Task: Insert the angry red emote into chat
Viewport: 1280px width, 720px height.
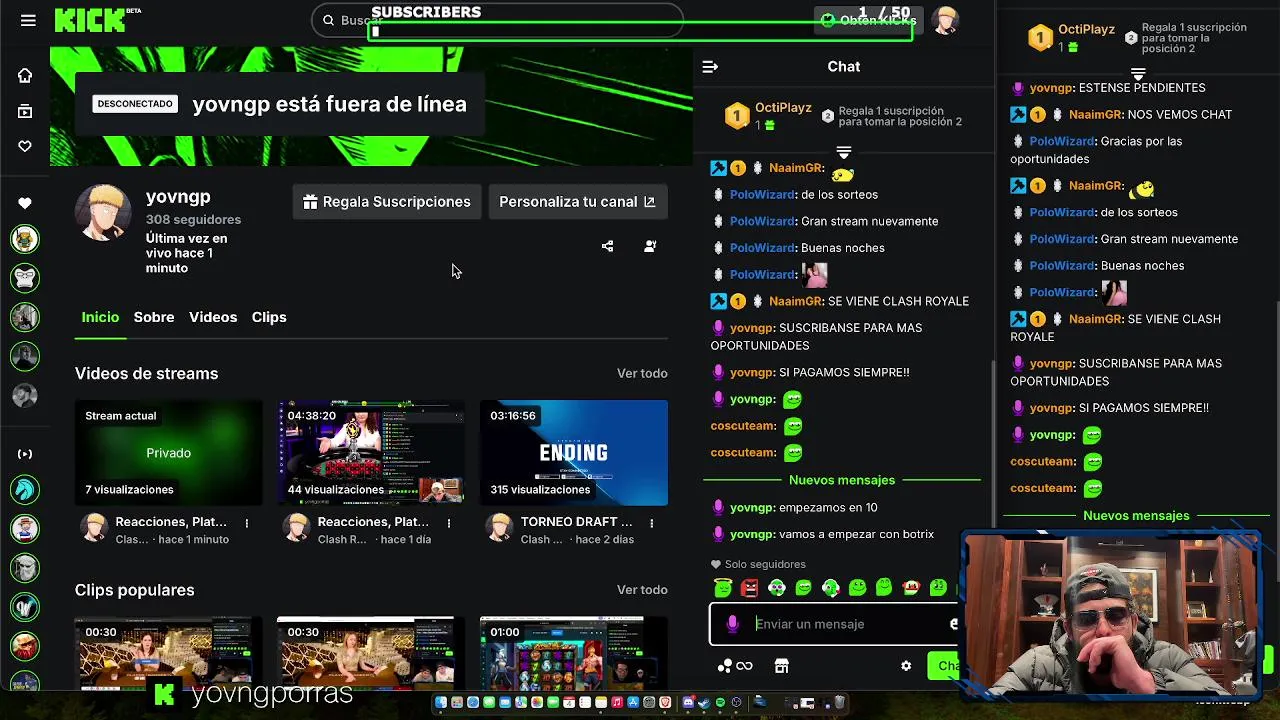Action: coord(749,588)
